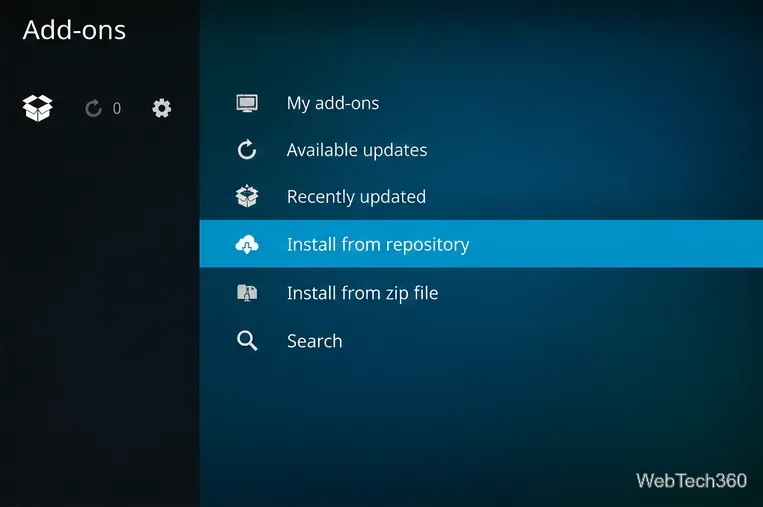The height and width of the screenshot is (507, 763).
Task: Select Available updates entry
Action: click(481, 150)
